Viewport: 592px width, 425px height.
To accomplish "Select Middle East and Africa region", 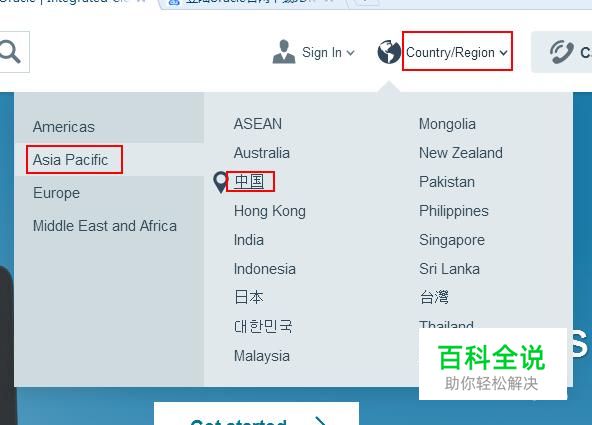I will click(105, 226).
